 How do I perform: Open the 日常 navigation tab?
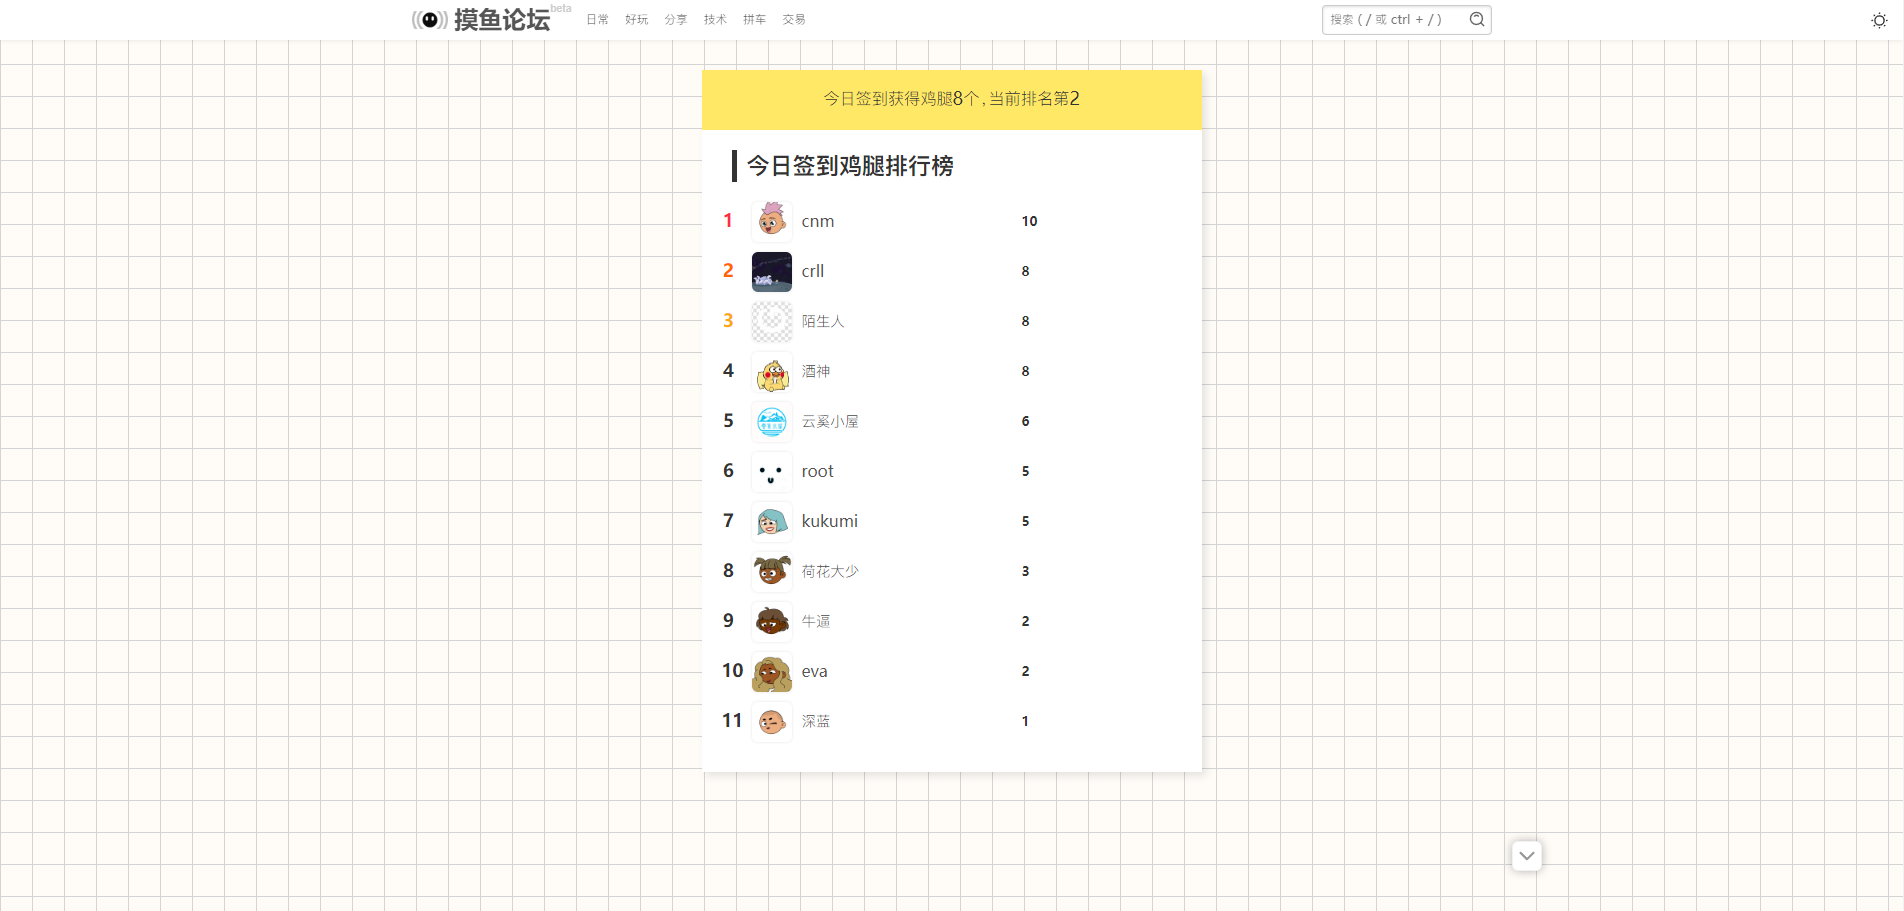tap(597, 20)
